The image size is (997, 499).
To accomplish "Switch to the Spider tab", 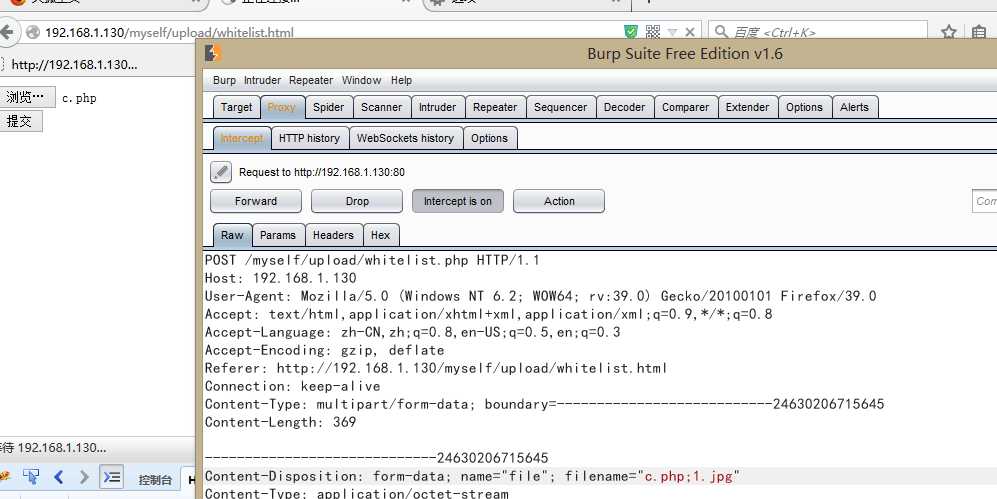I will (x=328, y=107).
